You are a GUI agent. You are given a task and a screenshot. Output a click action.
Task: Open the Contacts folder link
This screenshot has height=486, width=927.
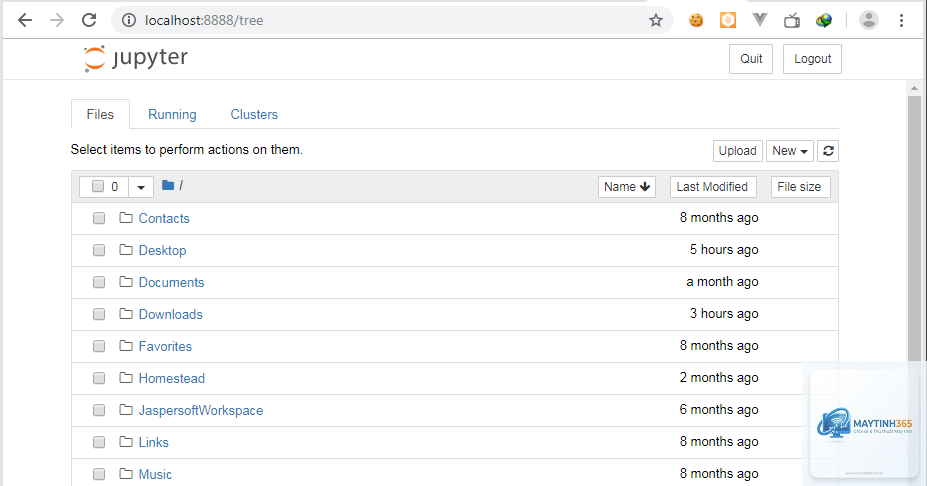tap(164, 218)
